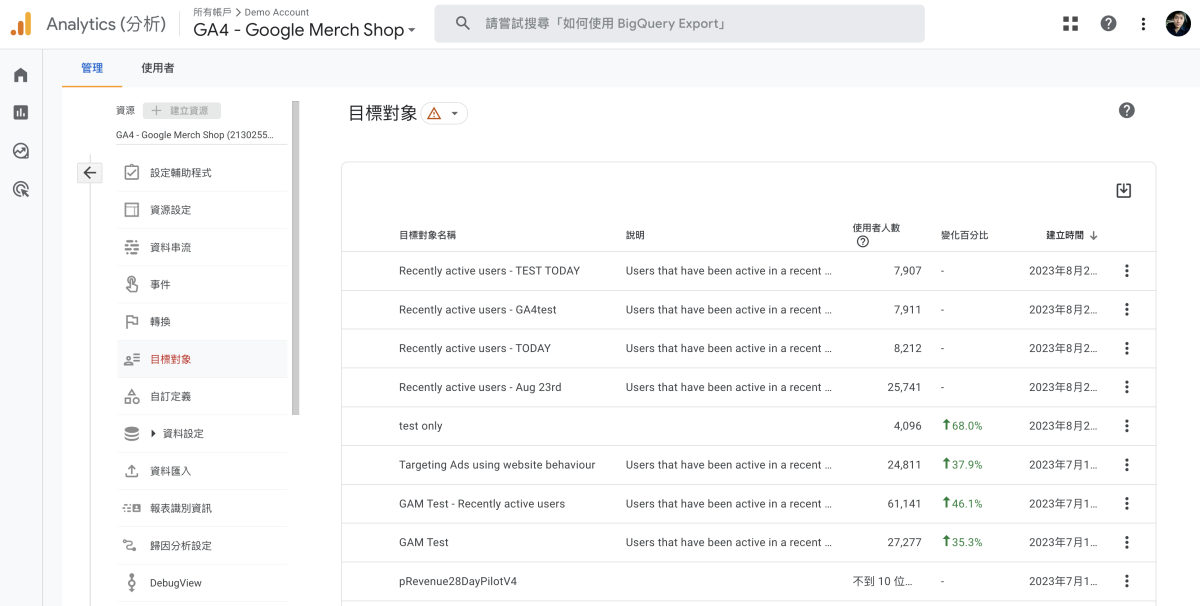Open three-dot menu for GAM Test row
This screenshot has height=606, width=1200.
pyautogui.click(x=1127, y=542)
